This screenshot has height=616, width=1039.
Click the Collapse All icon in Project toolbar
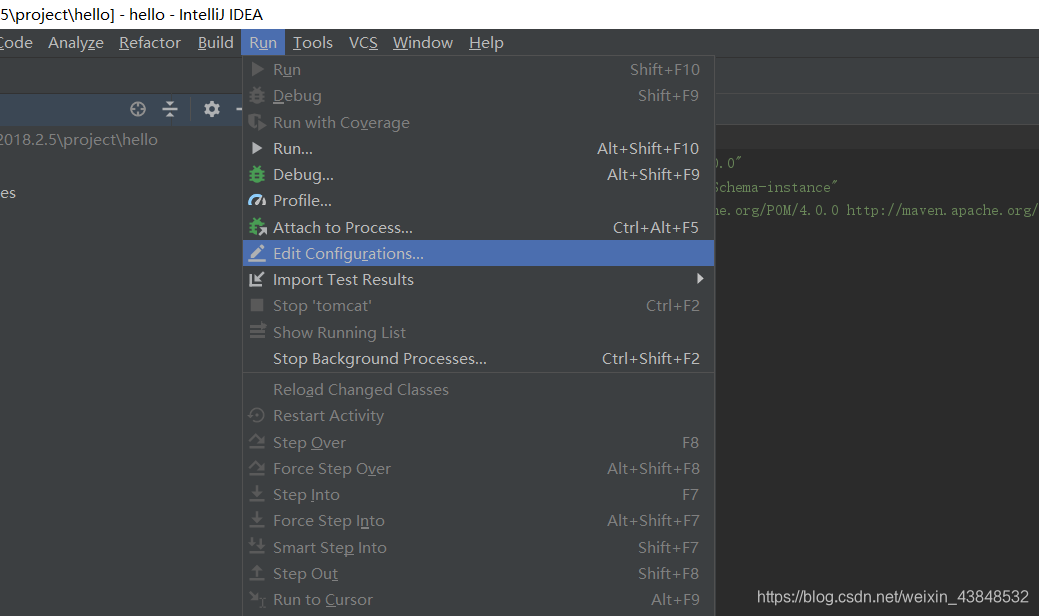[x=171, y=108]
